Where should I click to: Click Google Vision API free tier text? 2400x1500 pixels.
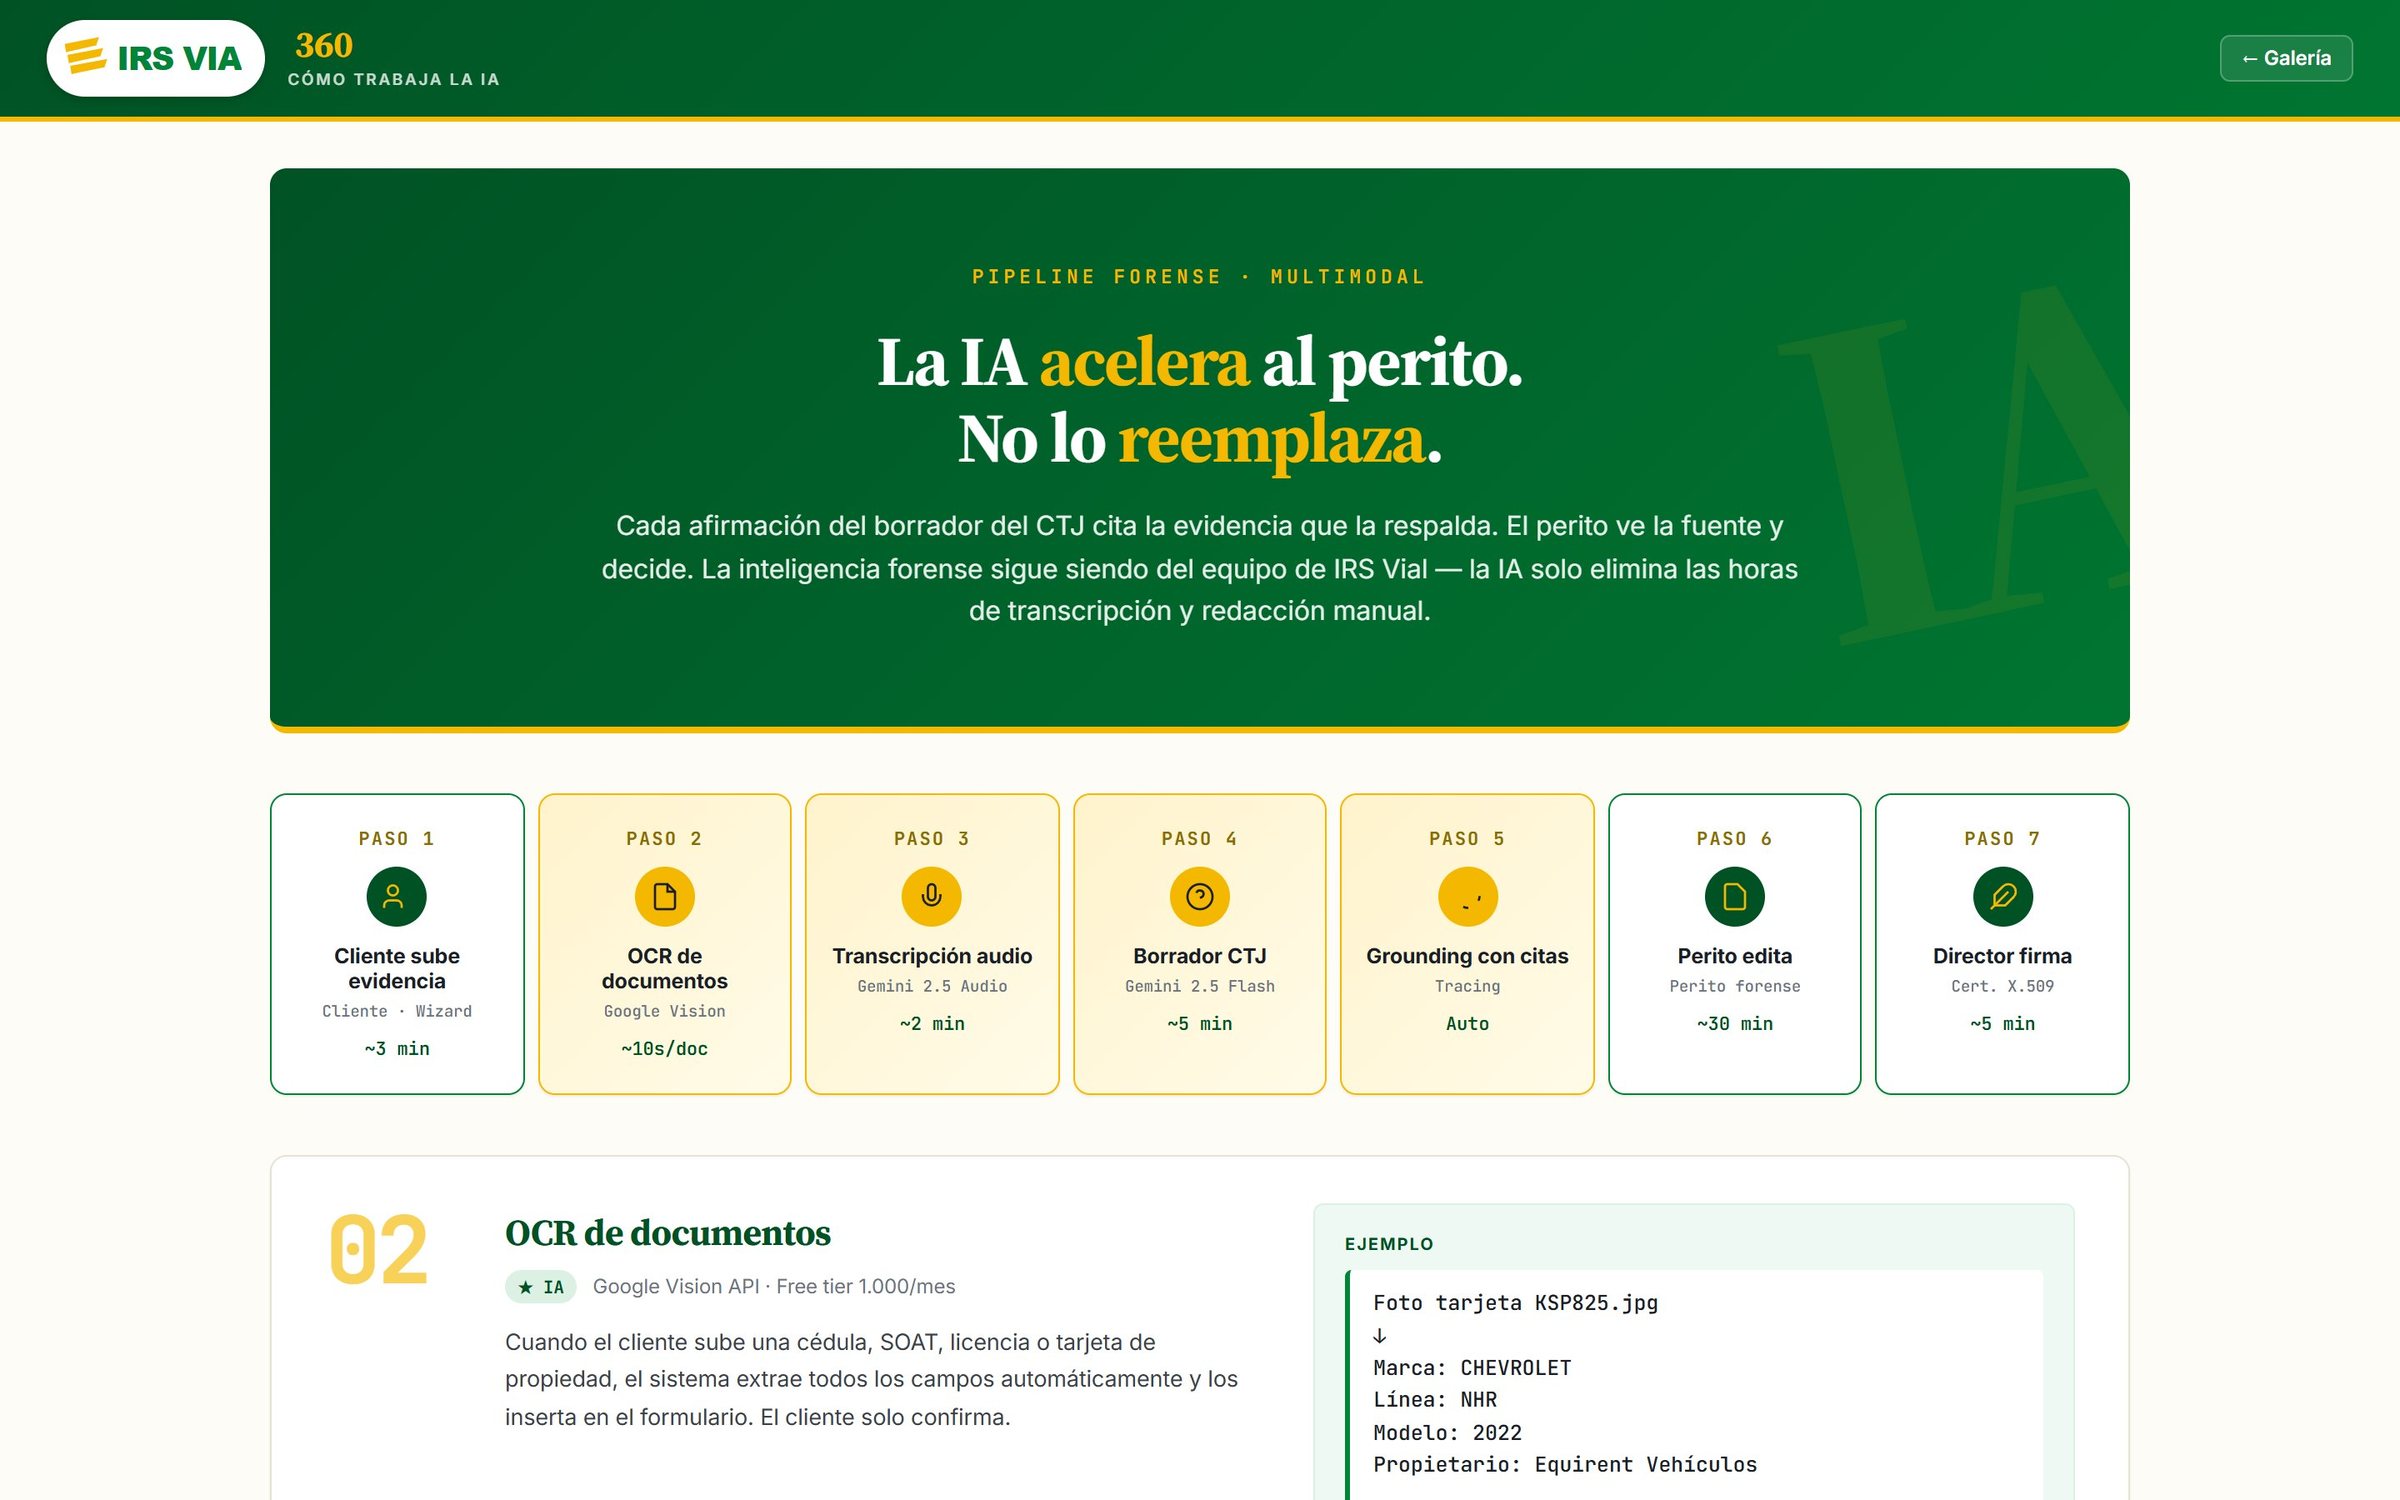pyautogui.click(x=774, y=1287)
